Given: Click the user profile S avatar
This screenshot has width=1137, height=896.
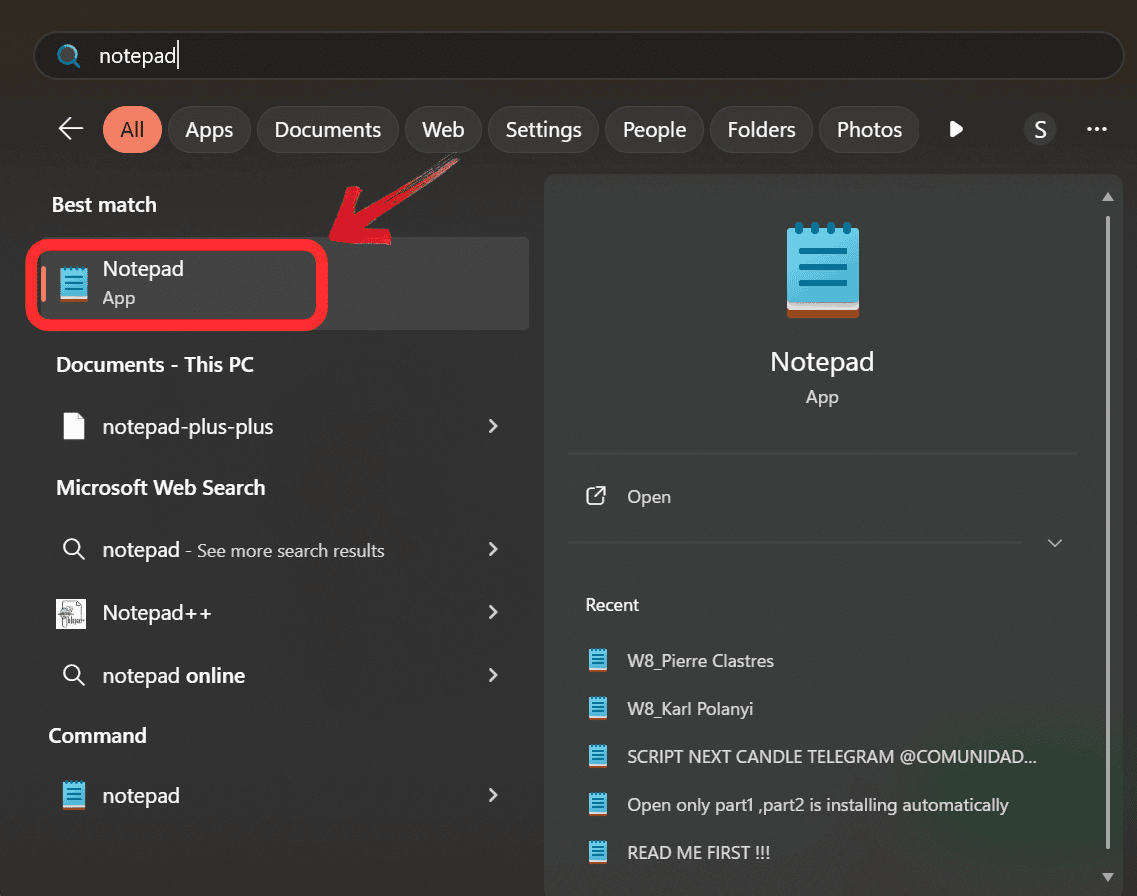Looking at the screenshot, I should point(1040,129).
